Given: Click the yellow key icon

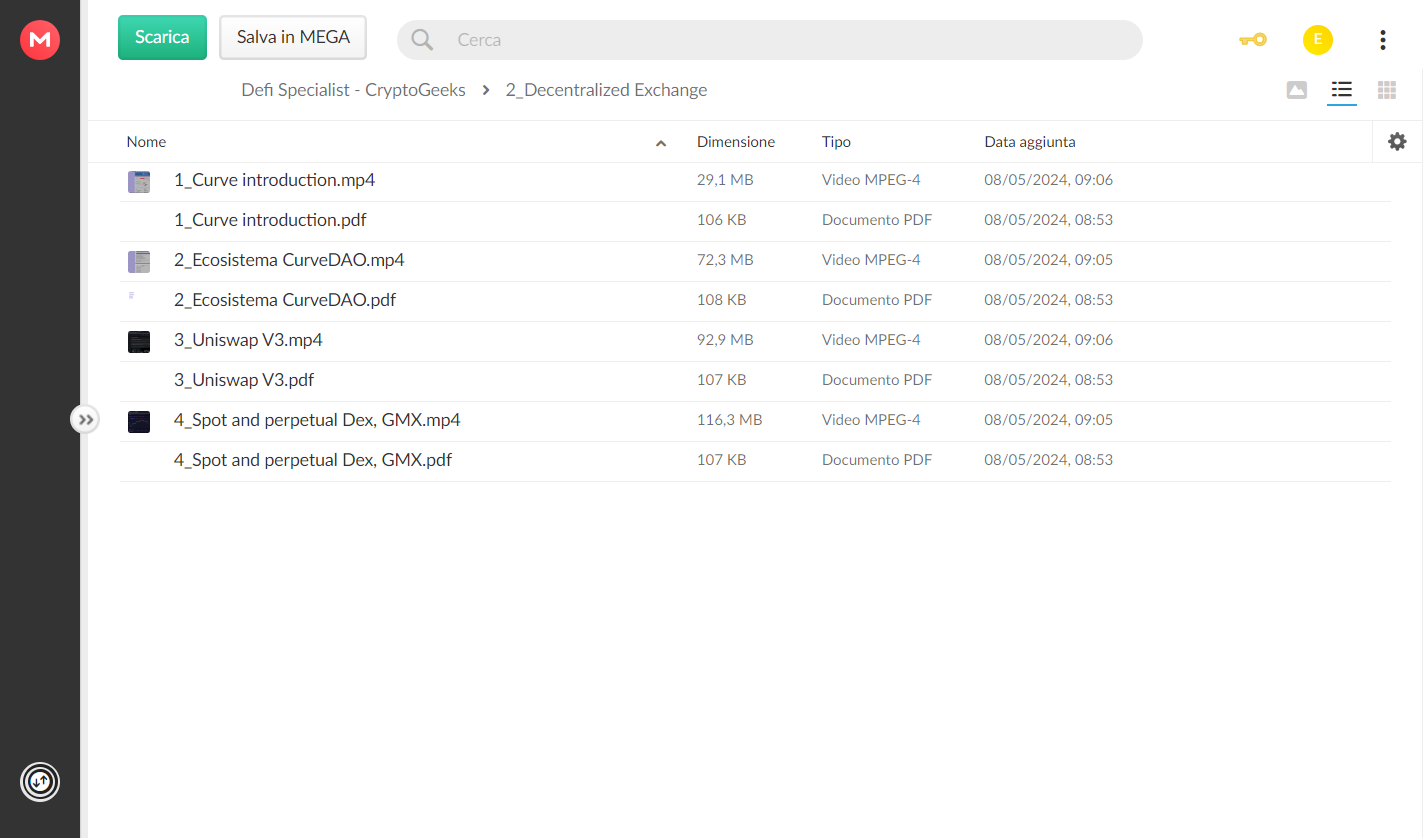Looking at the screenshot, I should tap(1252, 40).
